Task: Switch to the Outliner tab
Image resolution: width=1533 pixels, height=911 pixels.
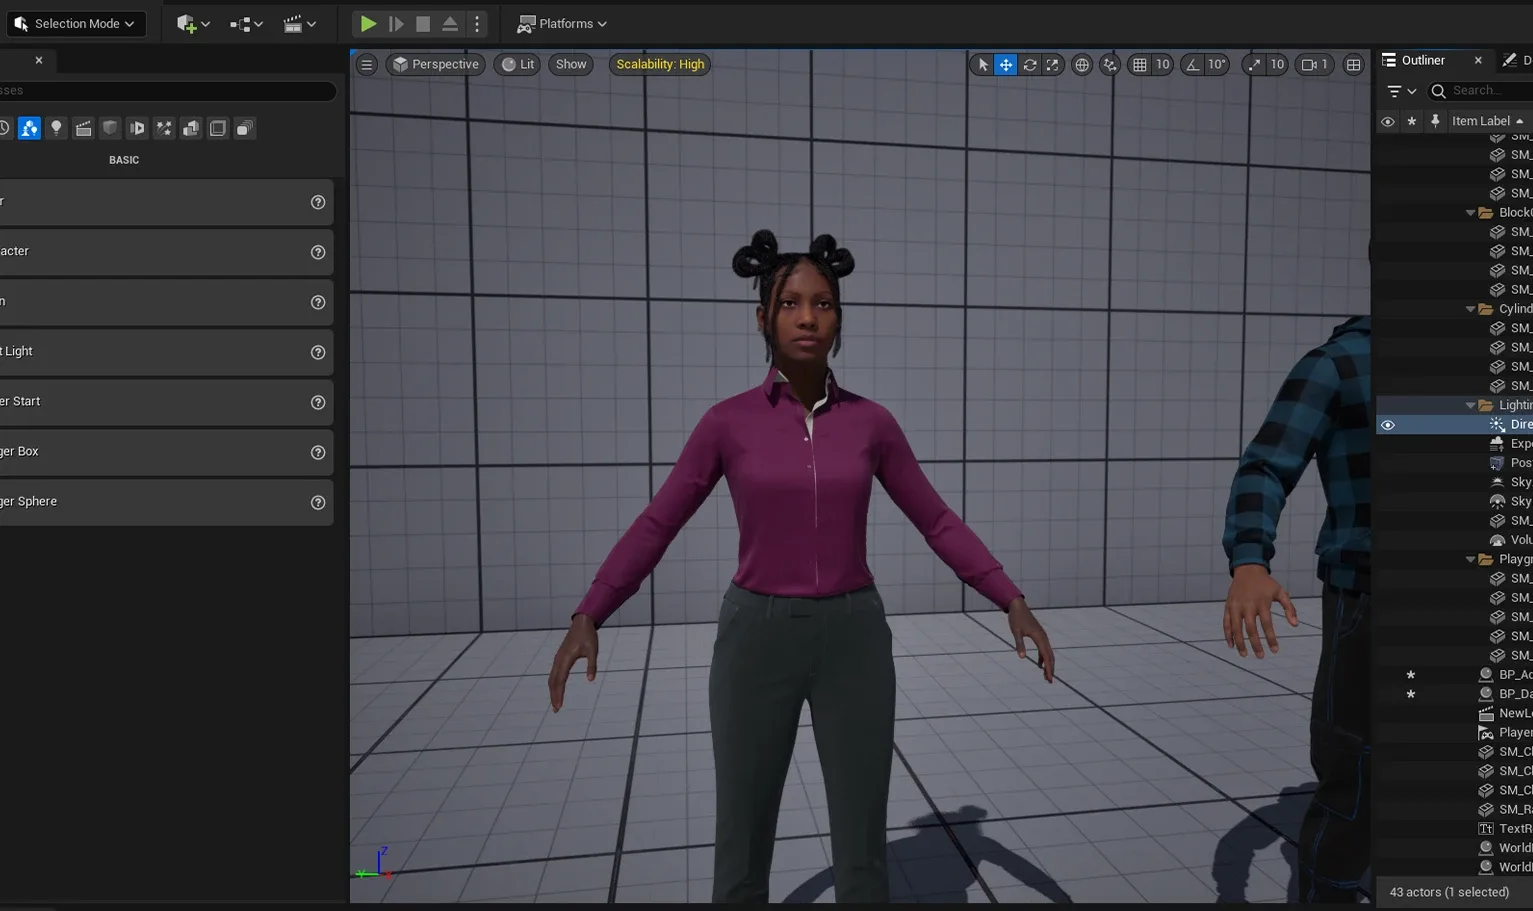Action: 1422,60
